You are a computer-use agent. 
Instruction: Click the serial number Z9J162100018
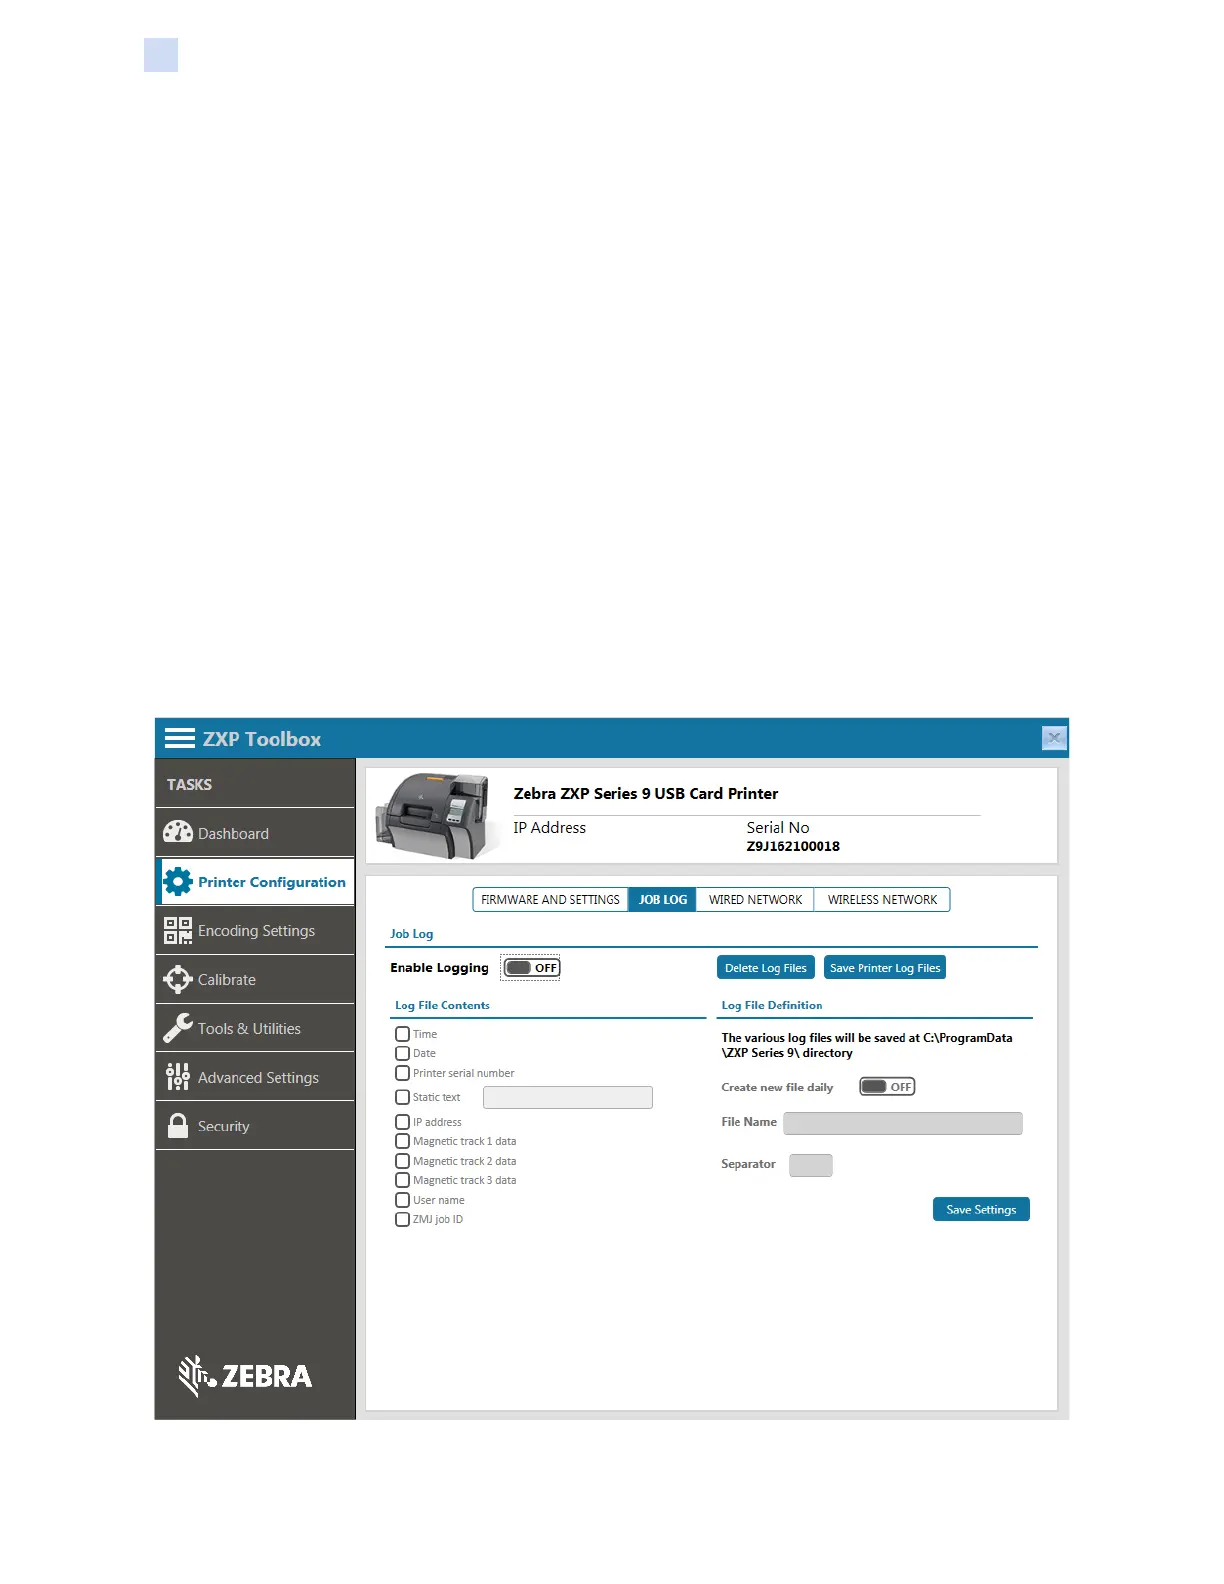pos(793,846)
